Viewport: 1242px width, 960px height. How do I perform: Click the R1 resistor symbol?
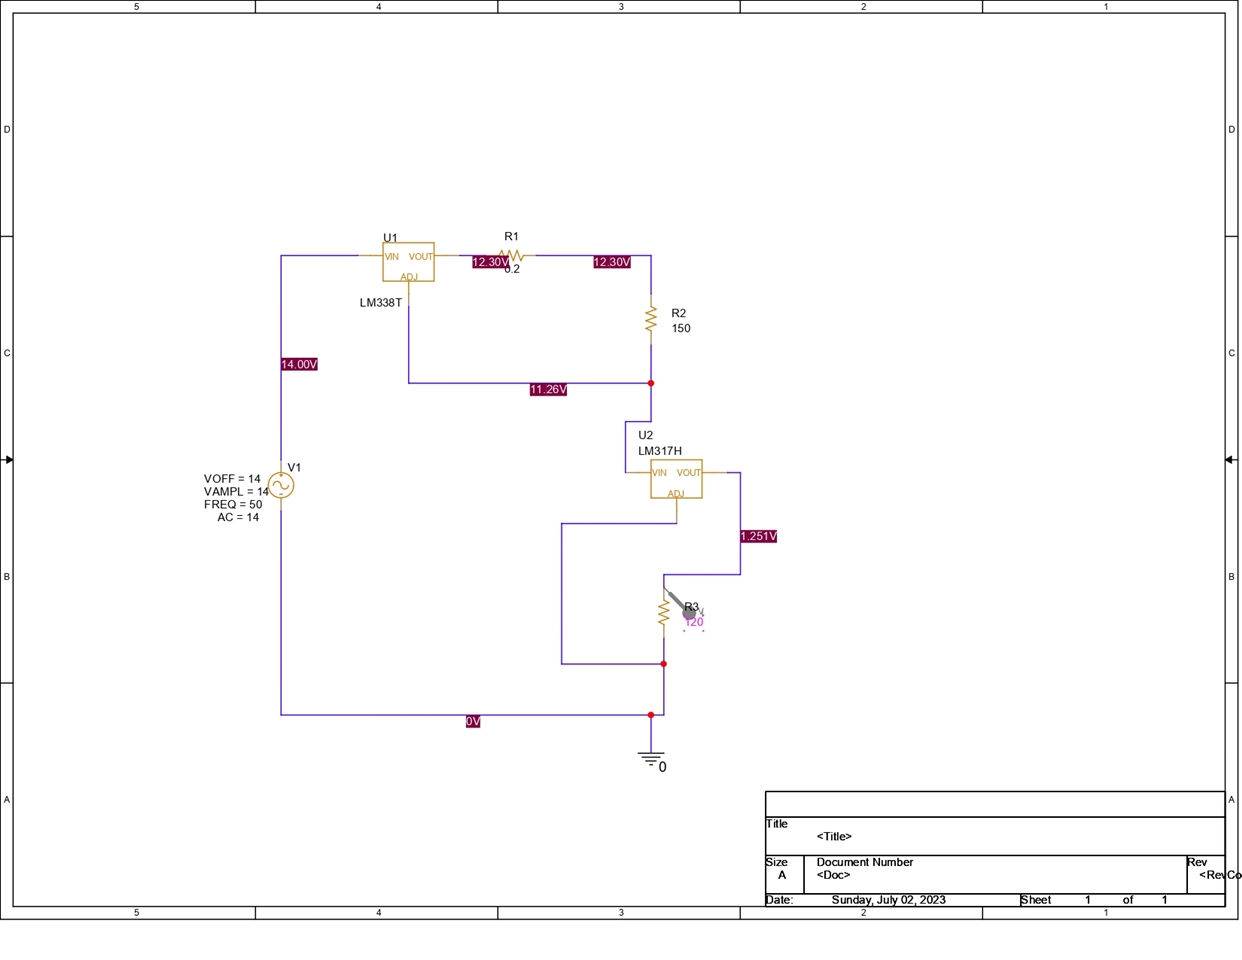point(511,256)
